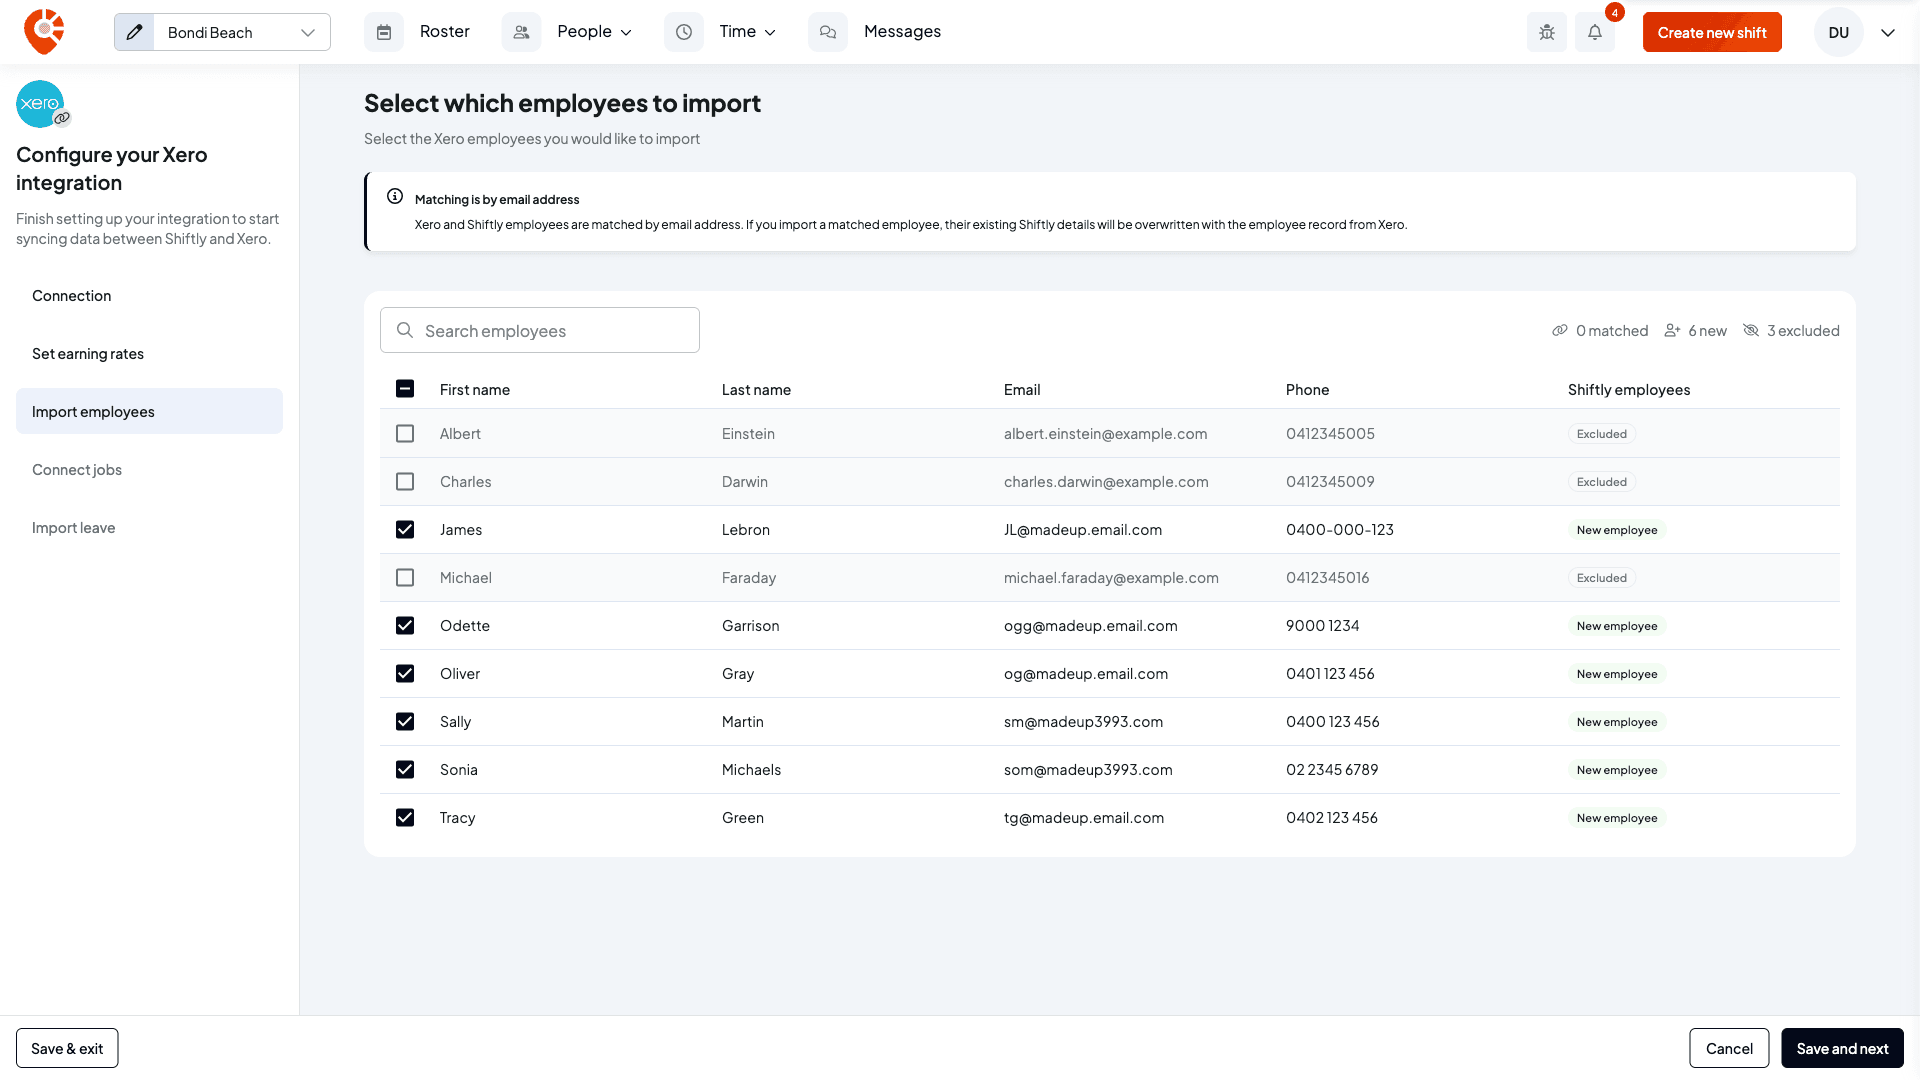Click the info icon in matching notice
The height and width of the screenshot is (1080, 1920).
[395, 196]
